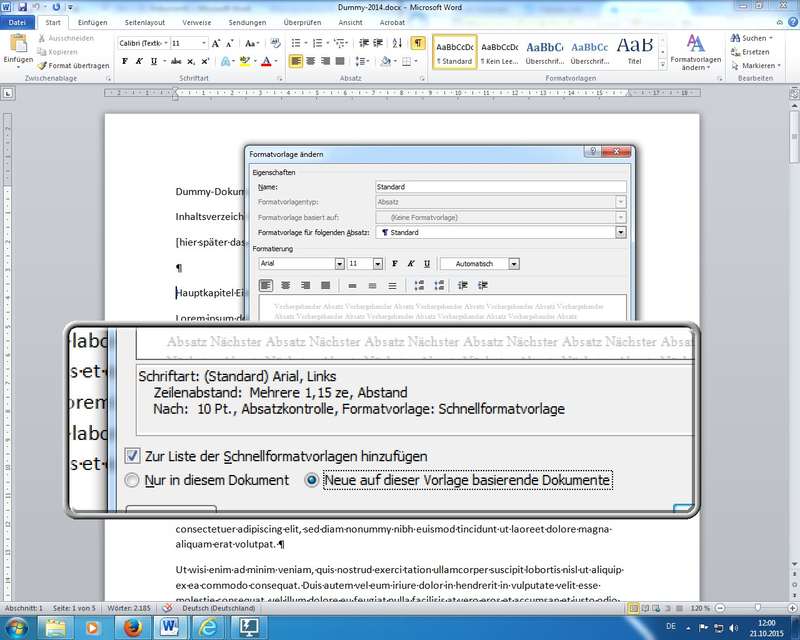Increase indent icon in the Formatvorlage dialog

click(483, 286)
